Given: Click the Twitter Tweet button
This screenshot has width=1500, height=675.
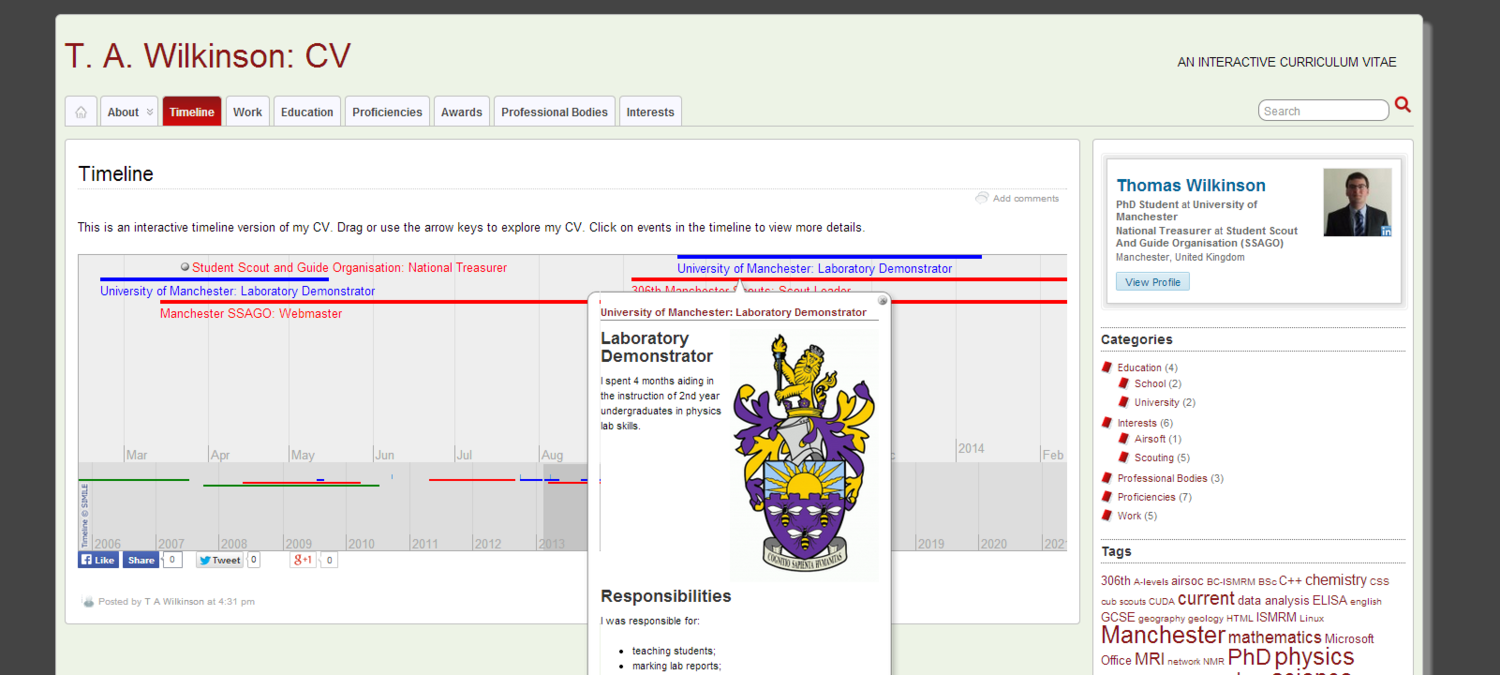Looking at the screenshot, I should (220, 560).
